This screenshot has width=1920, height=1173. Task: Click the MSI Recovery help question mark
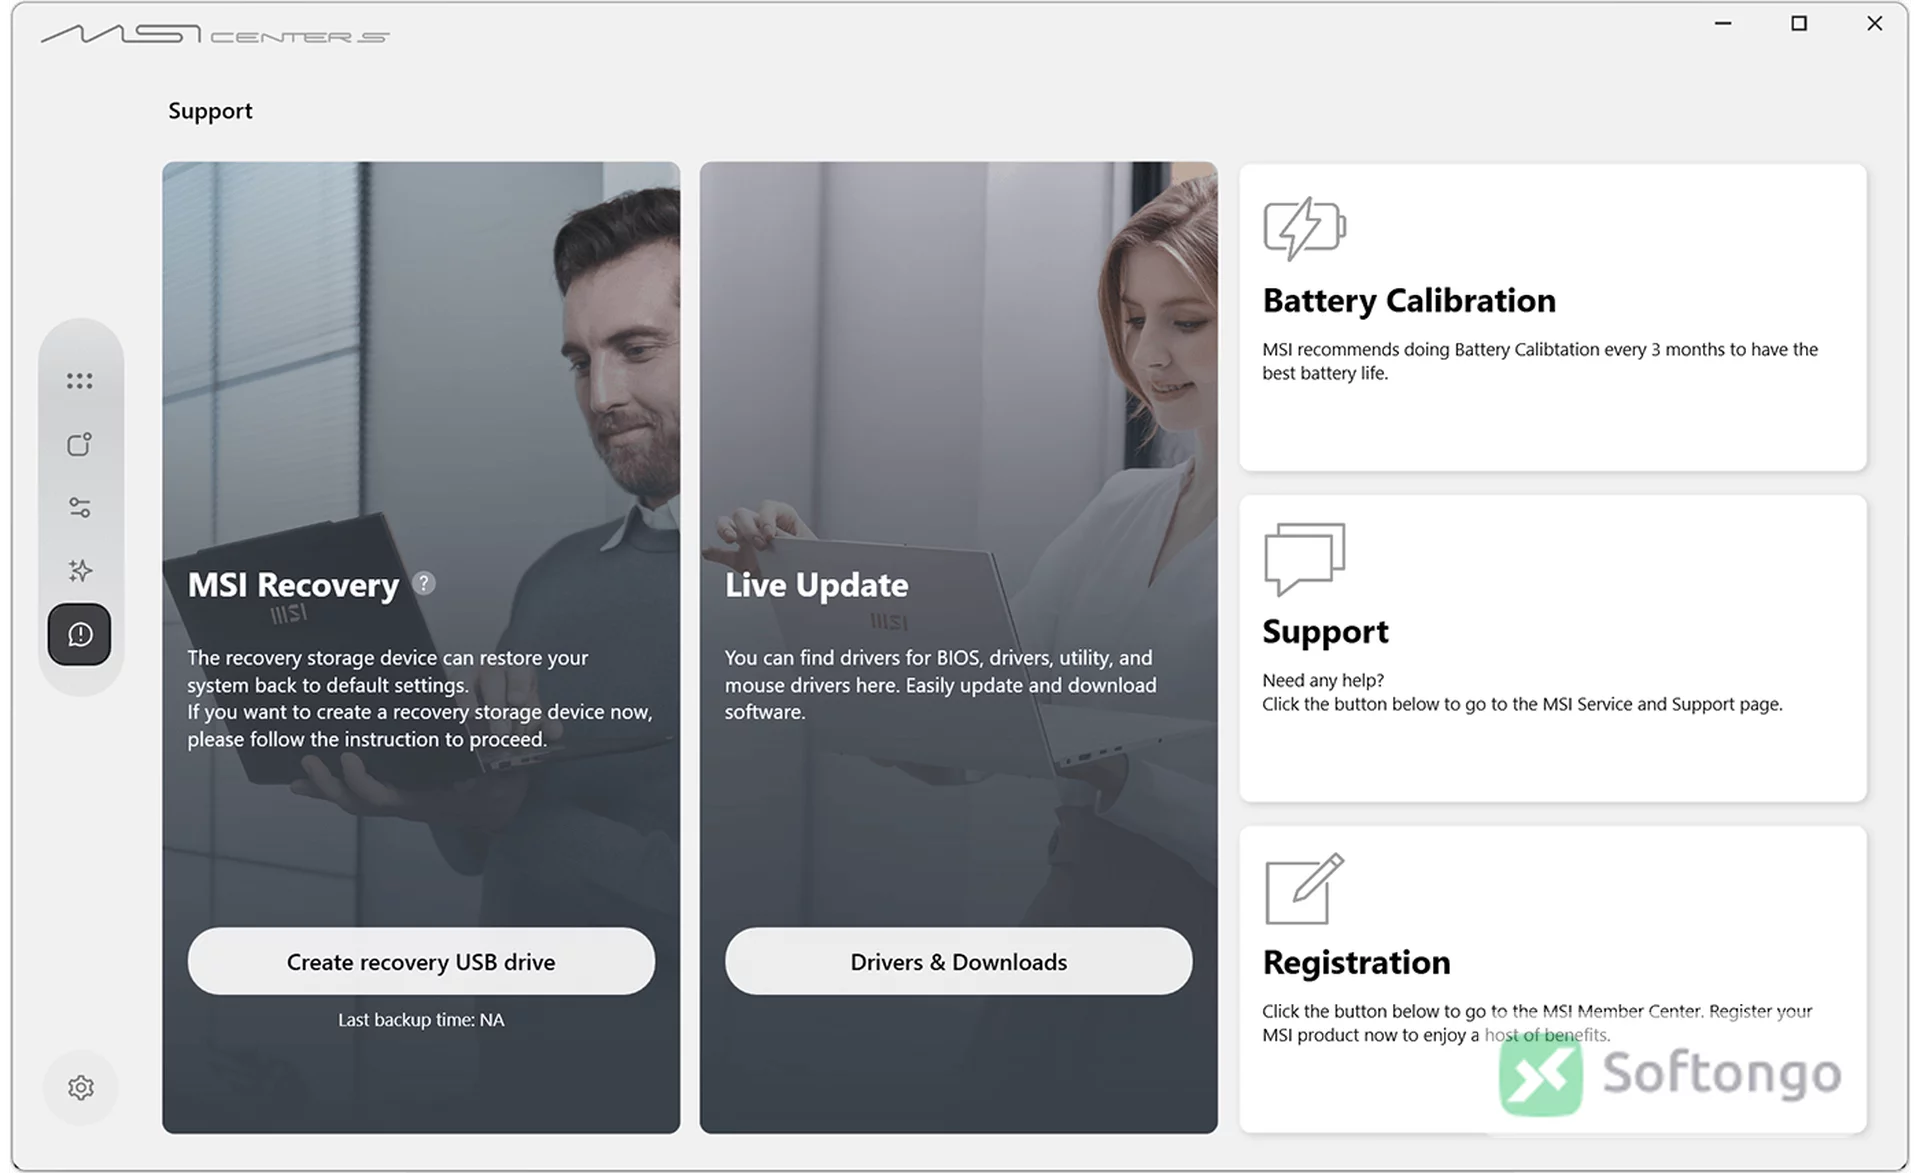[424, 583]
